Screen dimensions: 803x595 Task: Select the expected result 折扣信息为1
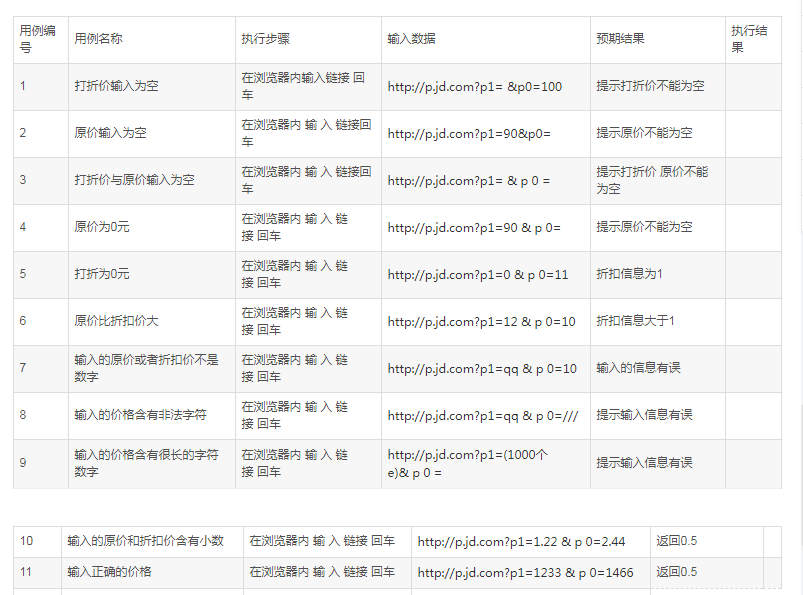click(629, 274)
